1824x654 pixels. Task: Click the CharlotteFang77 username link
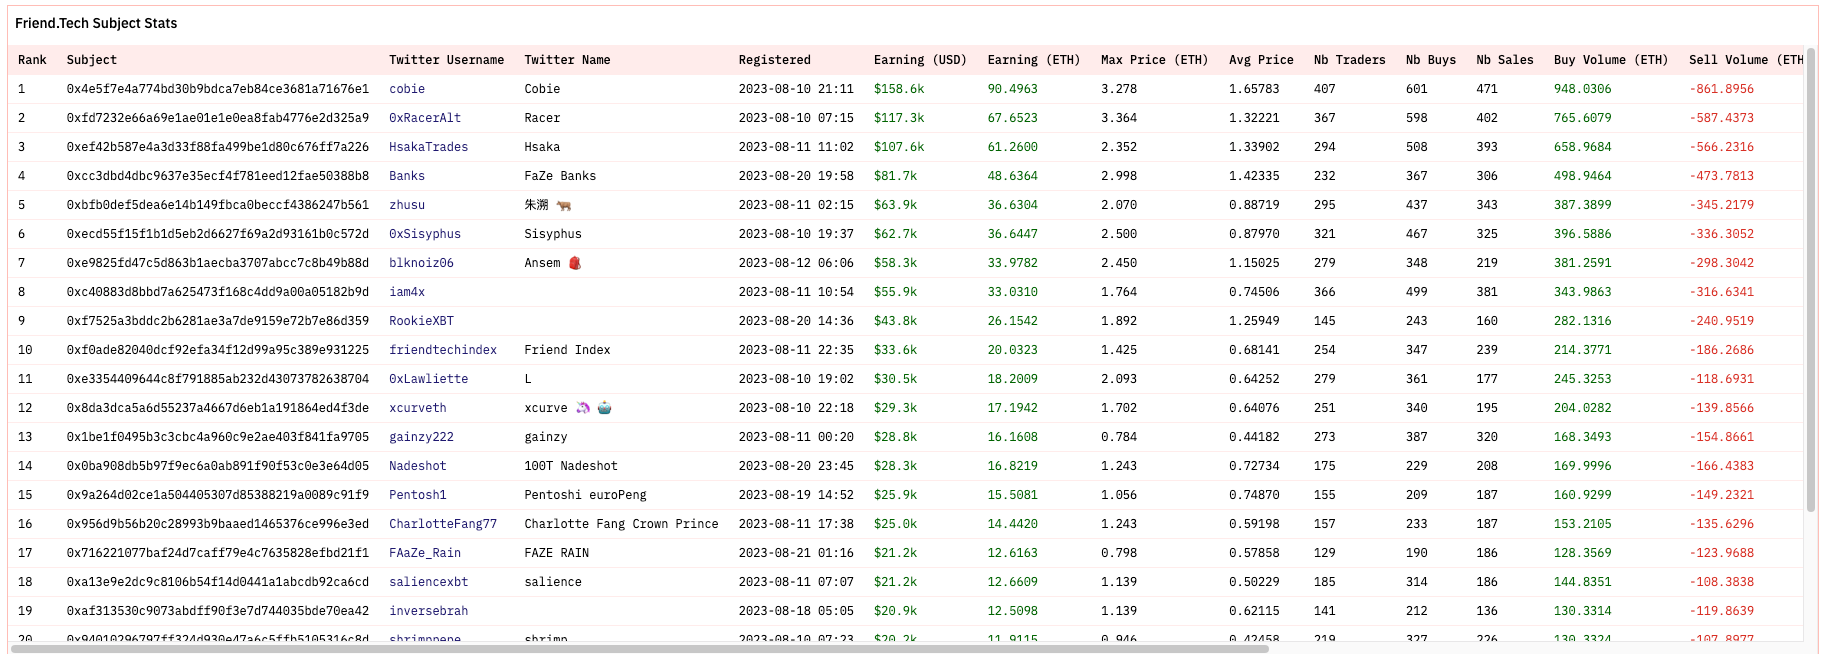point(442,524)
